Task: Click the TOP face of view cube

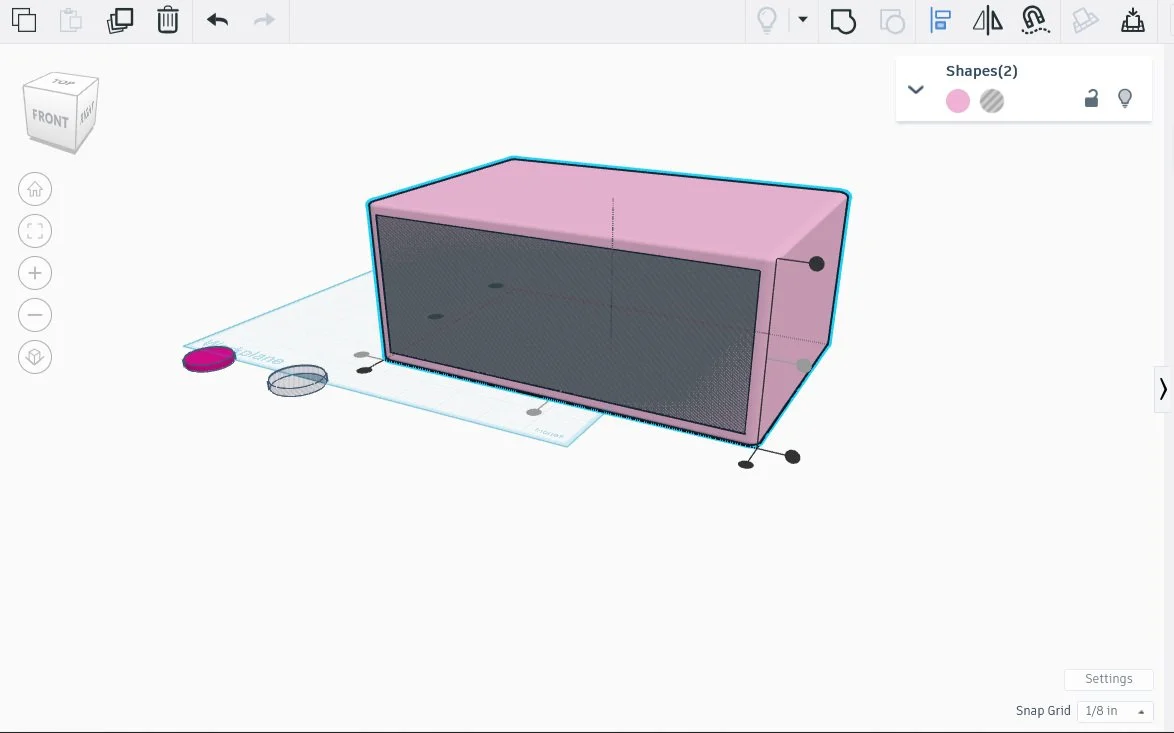Action: [x=63, y=82]
